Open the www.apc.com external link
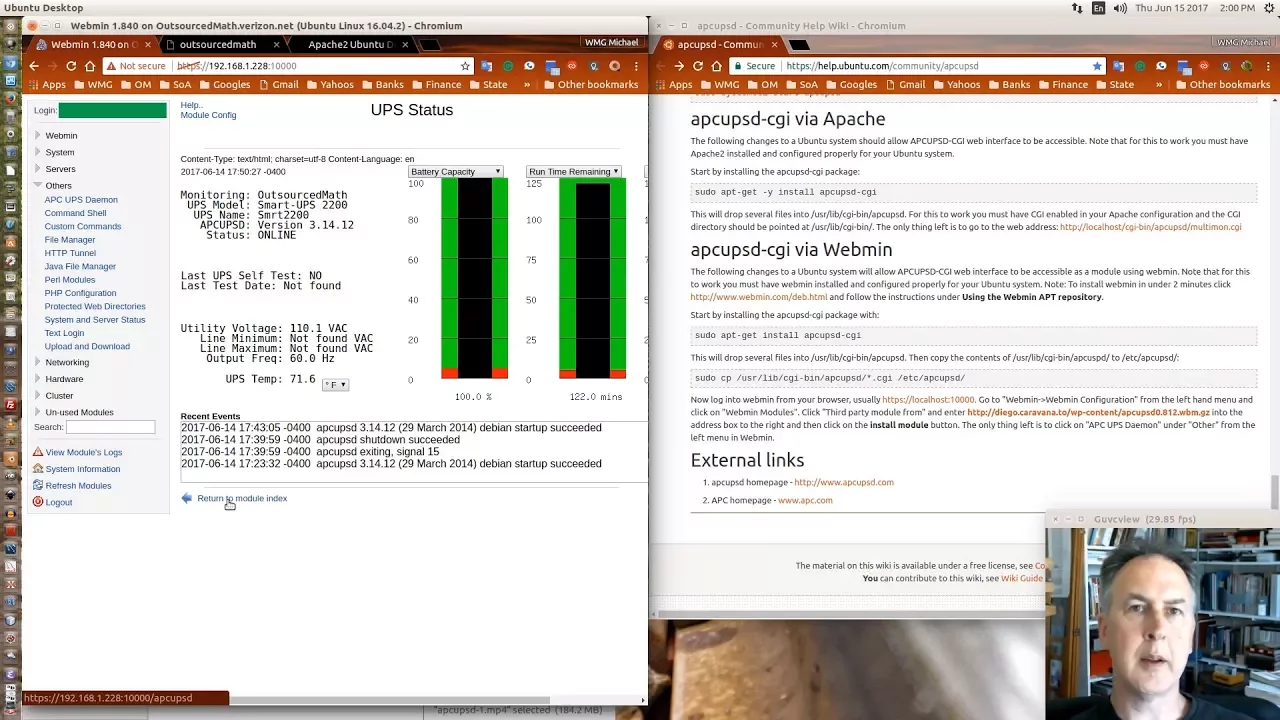 point(805,500)
